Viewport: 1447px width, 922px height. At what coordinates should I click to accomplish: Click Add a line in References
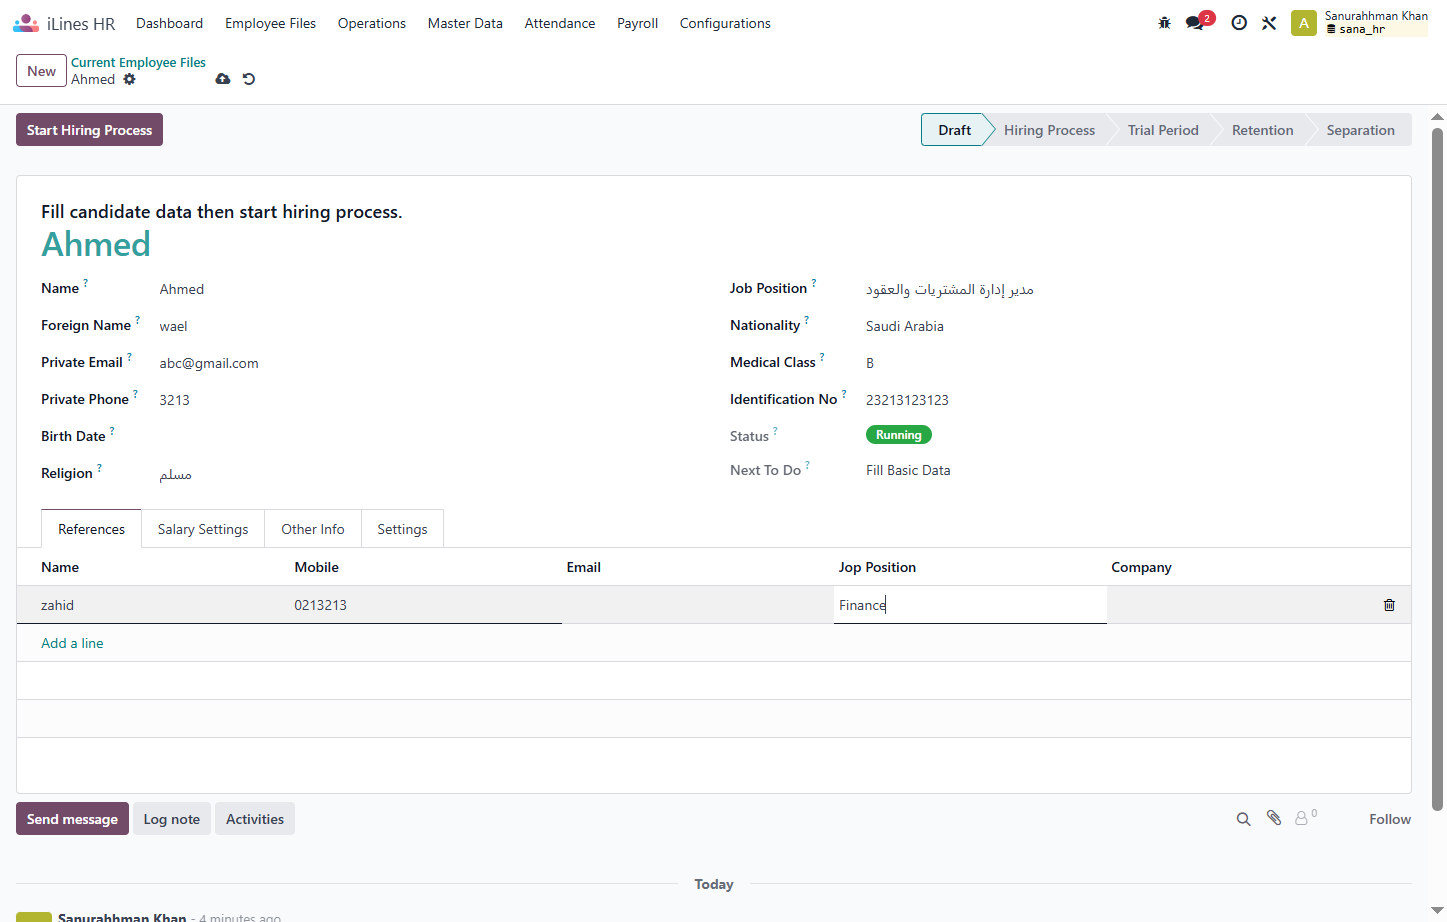pos(72,643)
